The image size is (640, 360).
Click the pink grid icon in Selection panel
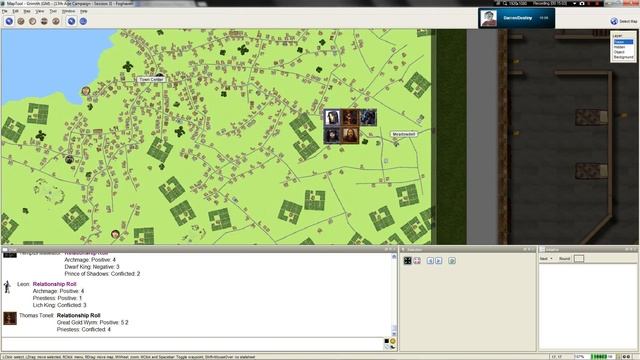417,260
